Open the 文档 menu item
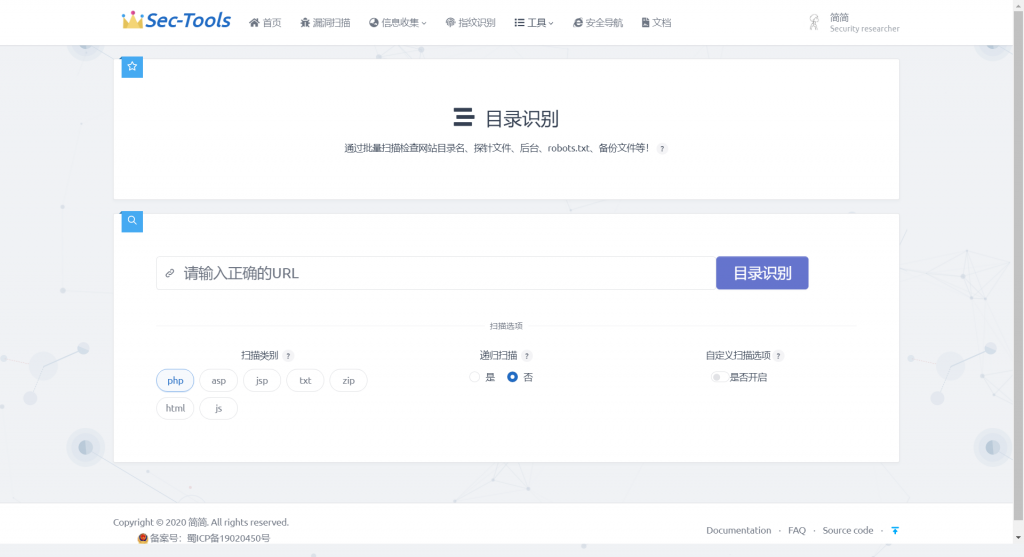 [656, 23]
